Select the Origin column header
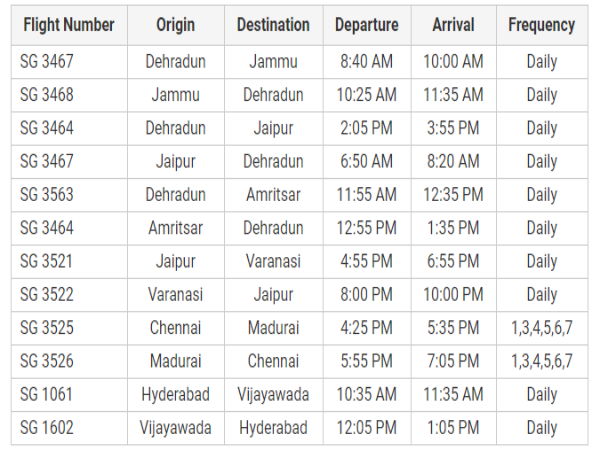 tap(176, 25)
